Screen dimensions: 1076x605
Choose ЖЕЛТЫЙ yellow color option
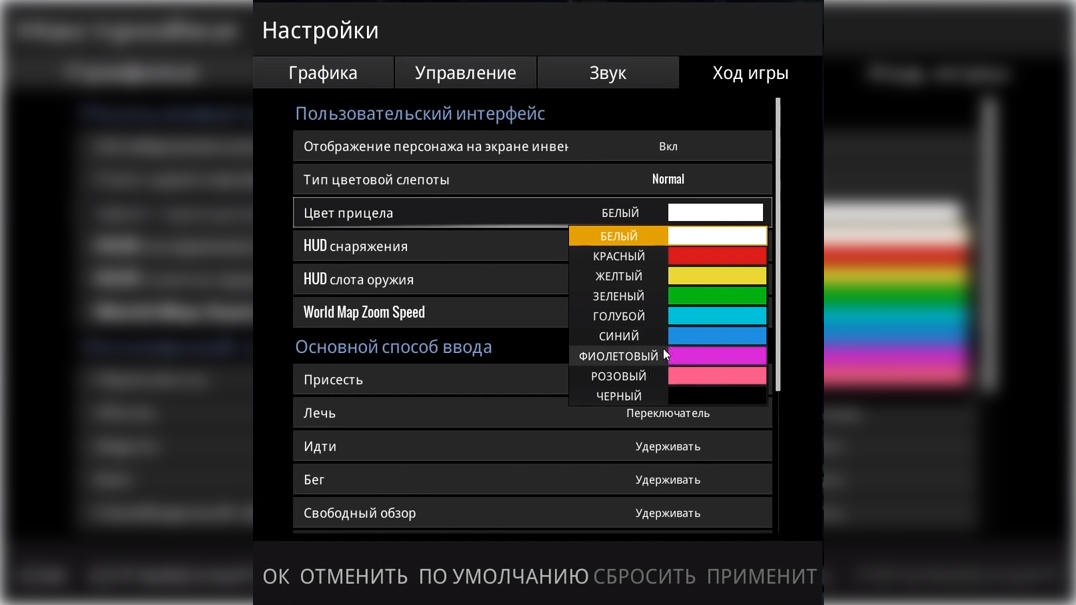click(667, 276)
